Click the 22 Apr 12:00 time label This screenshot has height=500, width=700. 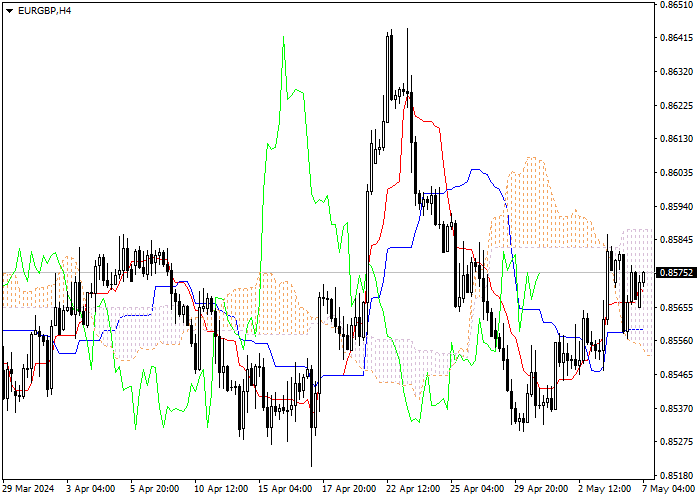tap(413, 489)
